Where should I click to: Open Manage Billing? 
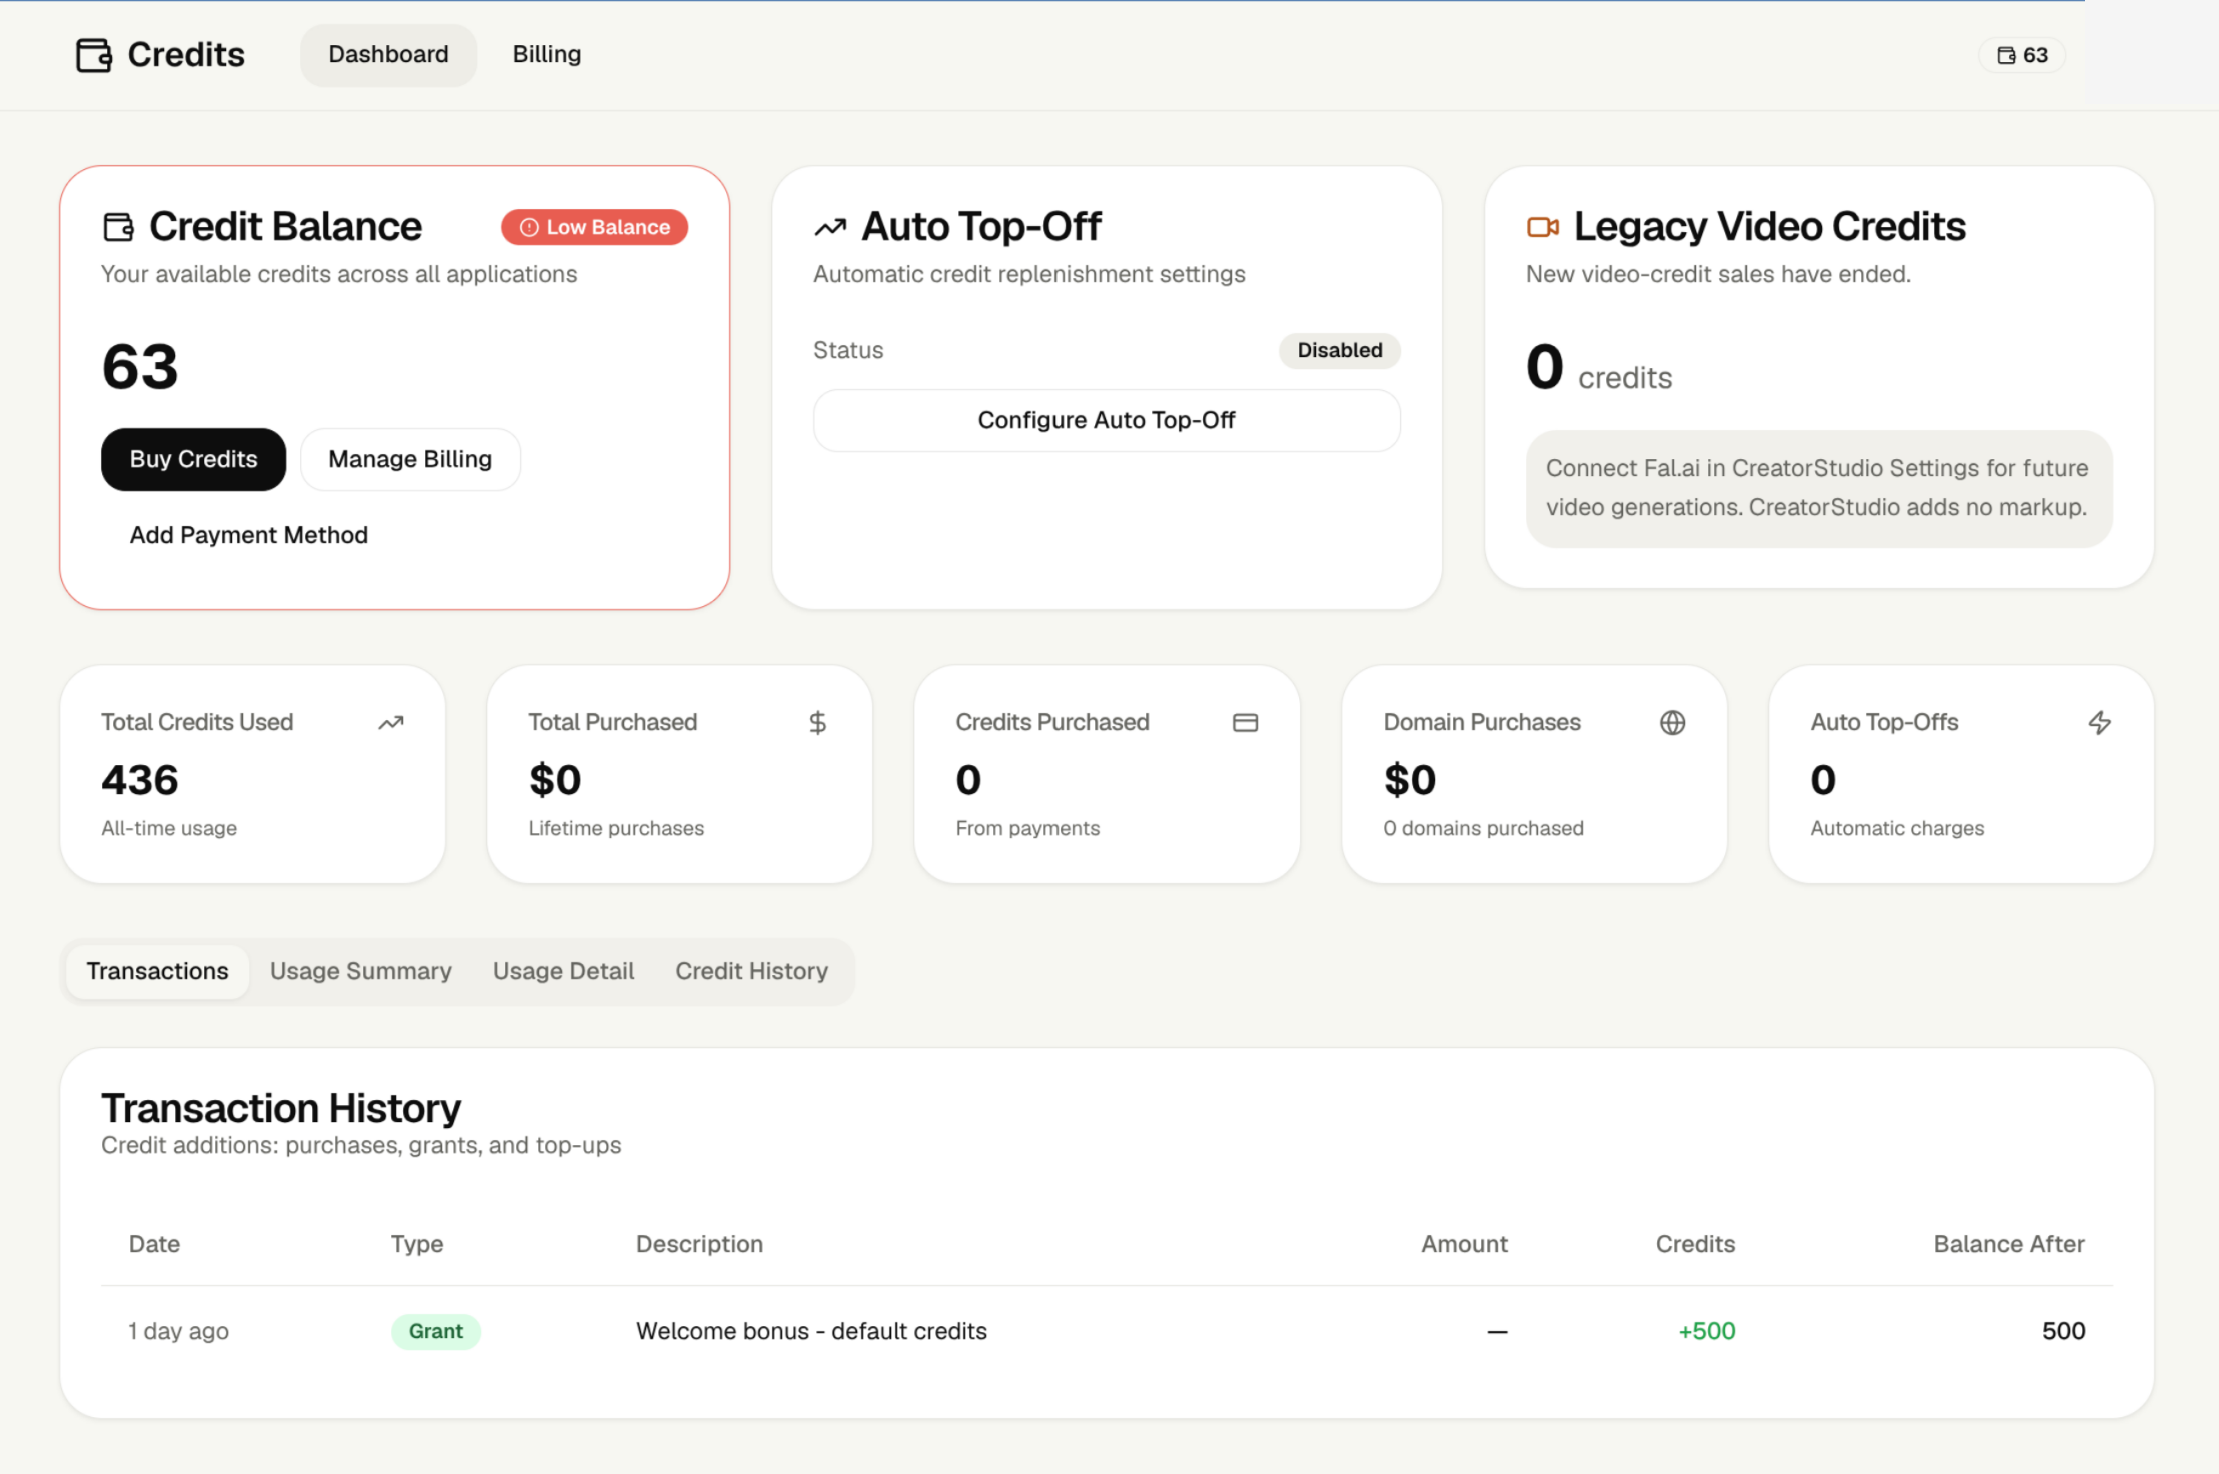click(410, 459)
